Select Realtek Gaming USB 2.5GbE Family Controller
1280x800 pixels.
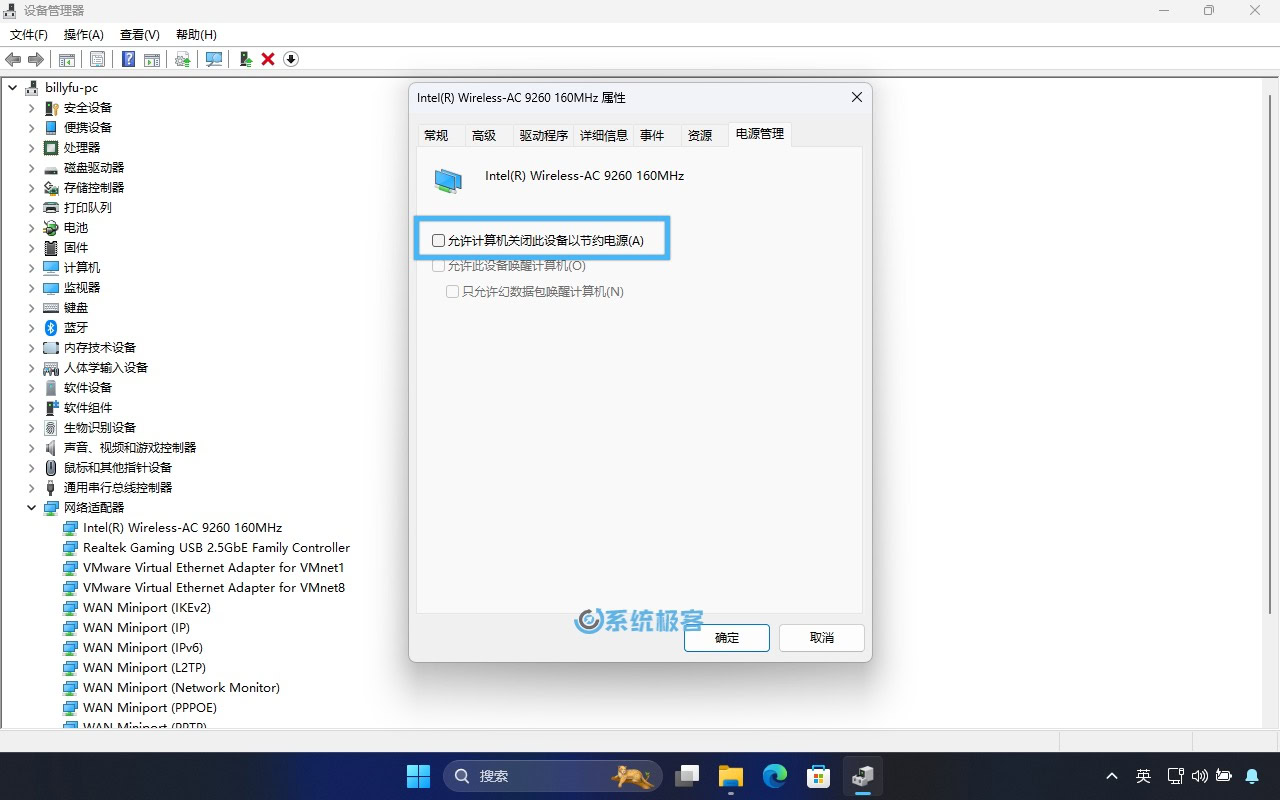point(216,547)
